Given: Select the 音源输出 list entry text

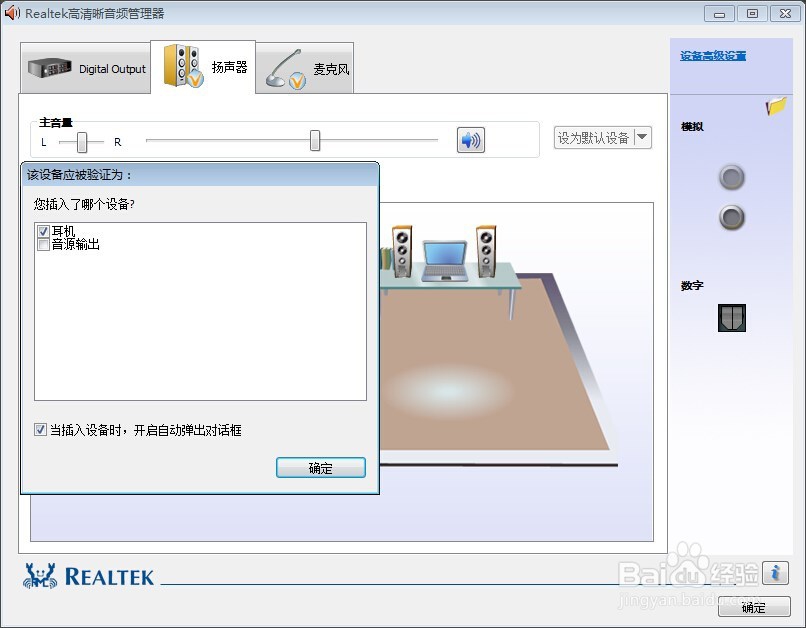Looking at the screenshot, I should [76, 245].
